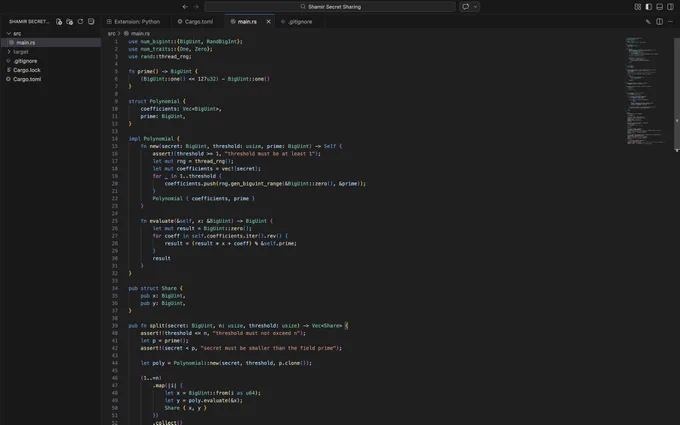
Task: Click 'pub struct Share' text
Action: pyautogui.click(x=153, y=288)
